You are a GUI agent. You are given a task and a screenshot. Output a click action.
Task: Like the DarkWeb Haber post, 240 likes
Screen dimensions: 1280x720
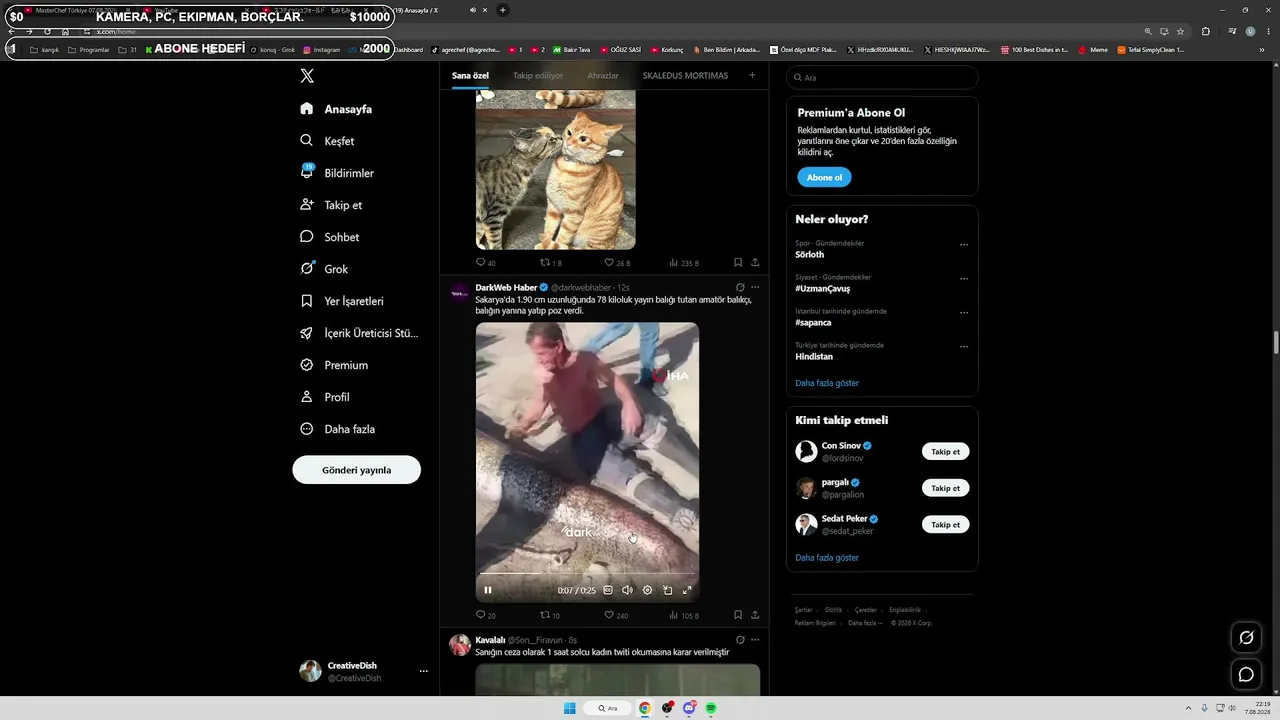click(x=616, y=615)
